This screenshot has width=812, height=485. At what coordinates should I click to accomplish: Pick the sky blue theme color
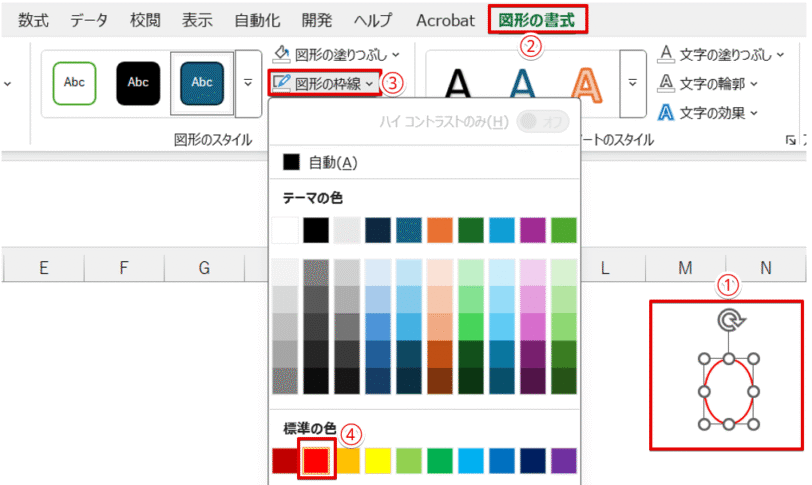(502, 230)
